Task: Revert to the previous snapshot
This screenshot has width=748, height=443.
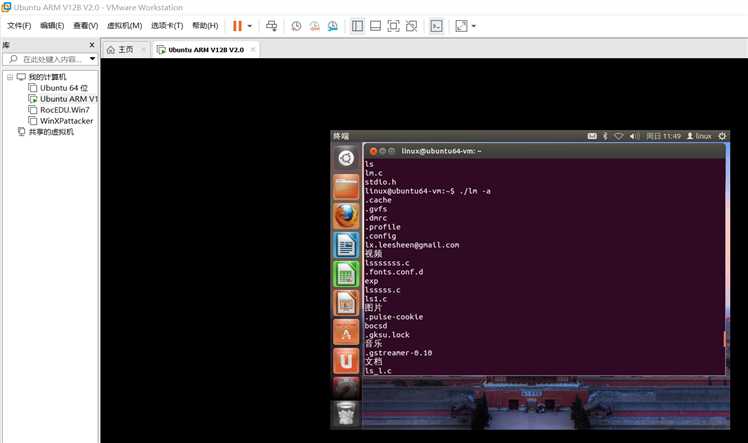Action: pyautogui.click(x=314, y=26)
